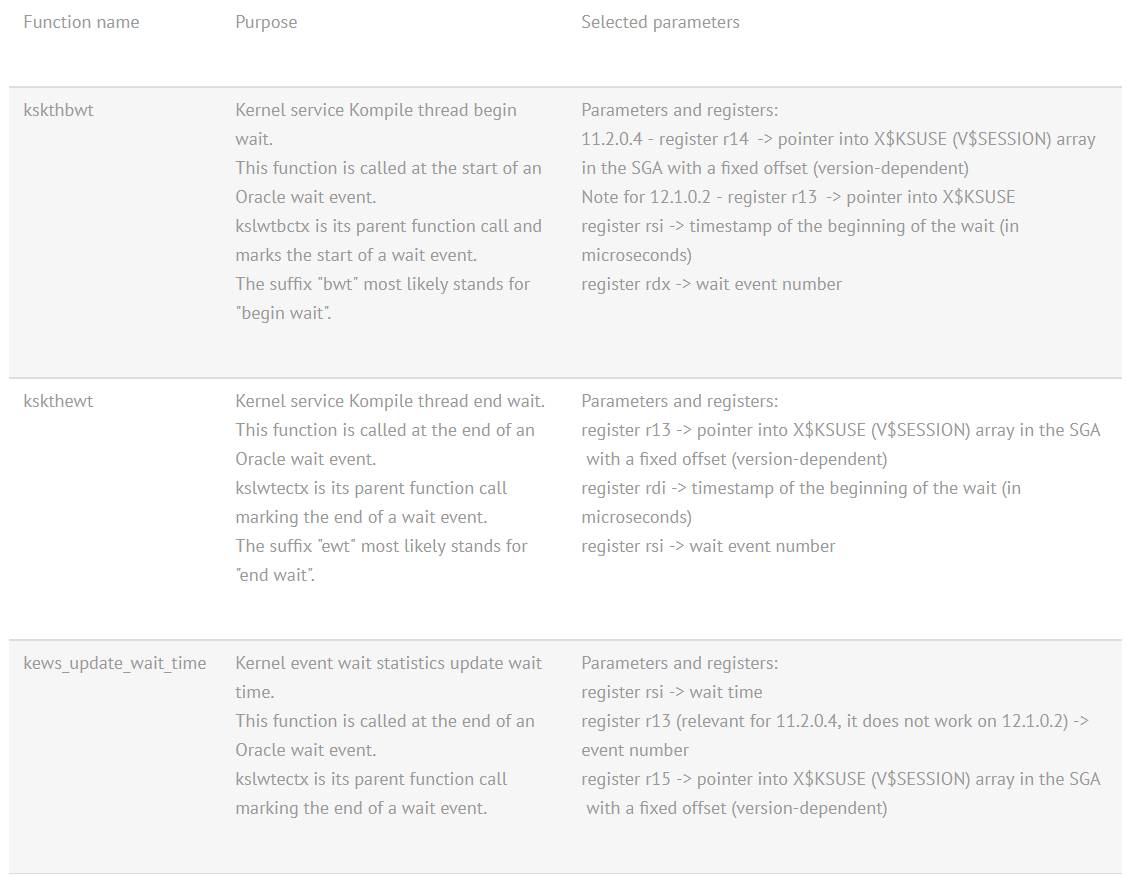Click "Kernel service Kompile thread end wait" text

coord(390,401)
